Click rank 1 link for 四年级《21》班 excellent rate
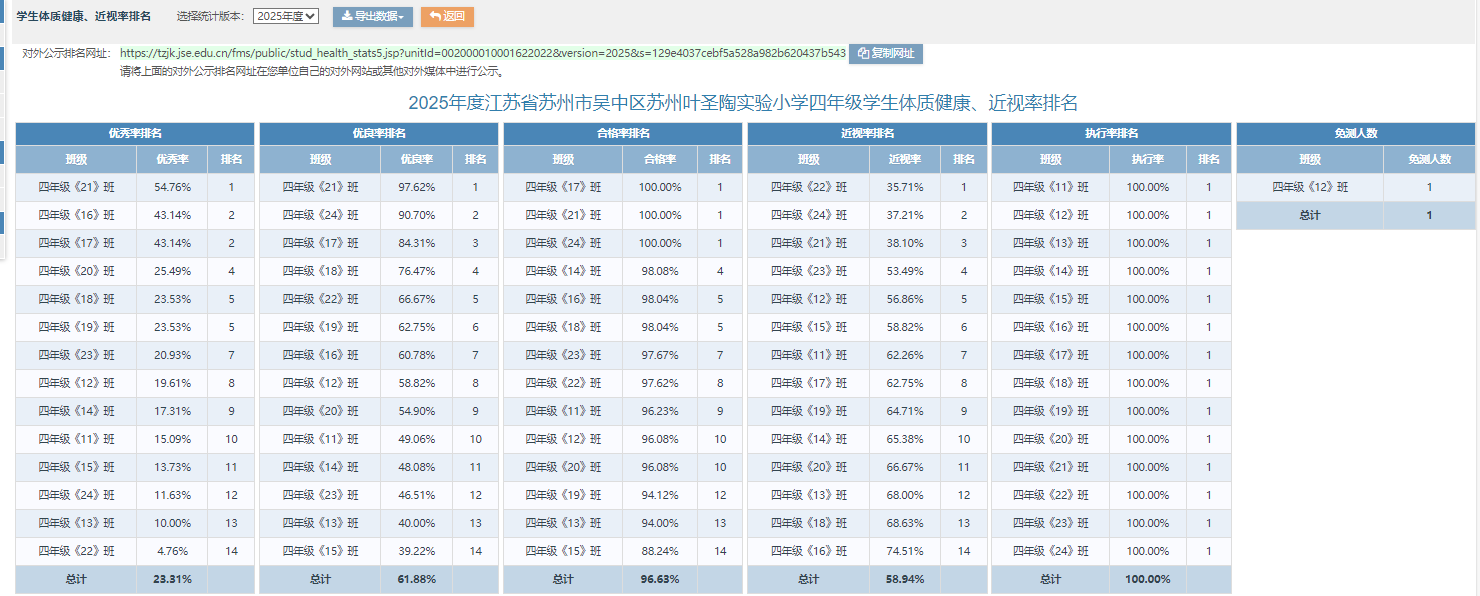 230,187
